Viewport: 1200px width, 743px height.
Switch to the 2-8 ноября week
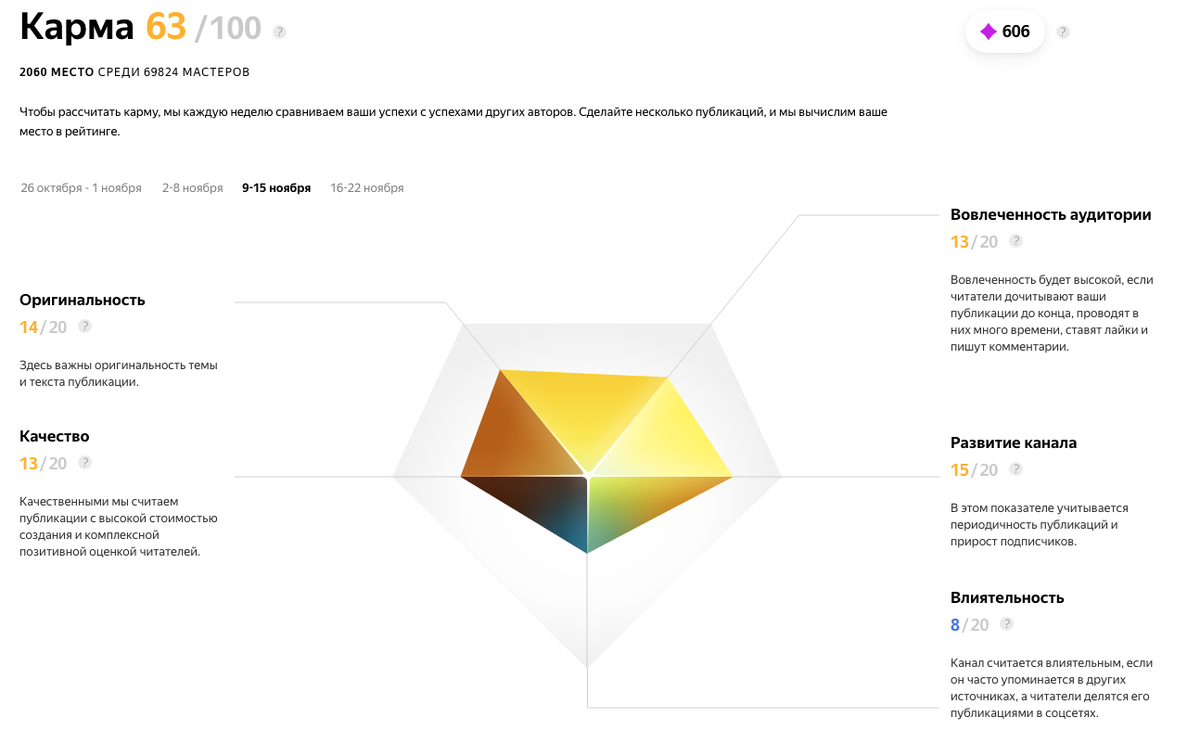click(x=192, y=188)
